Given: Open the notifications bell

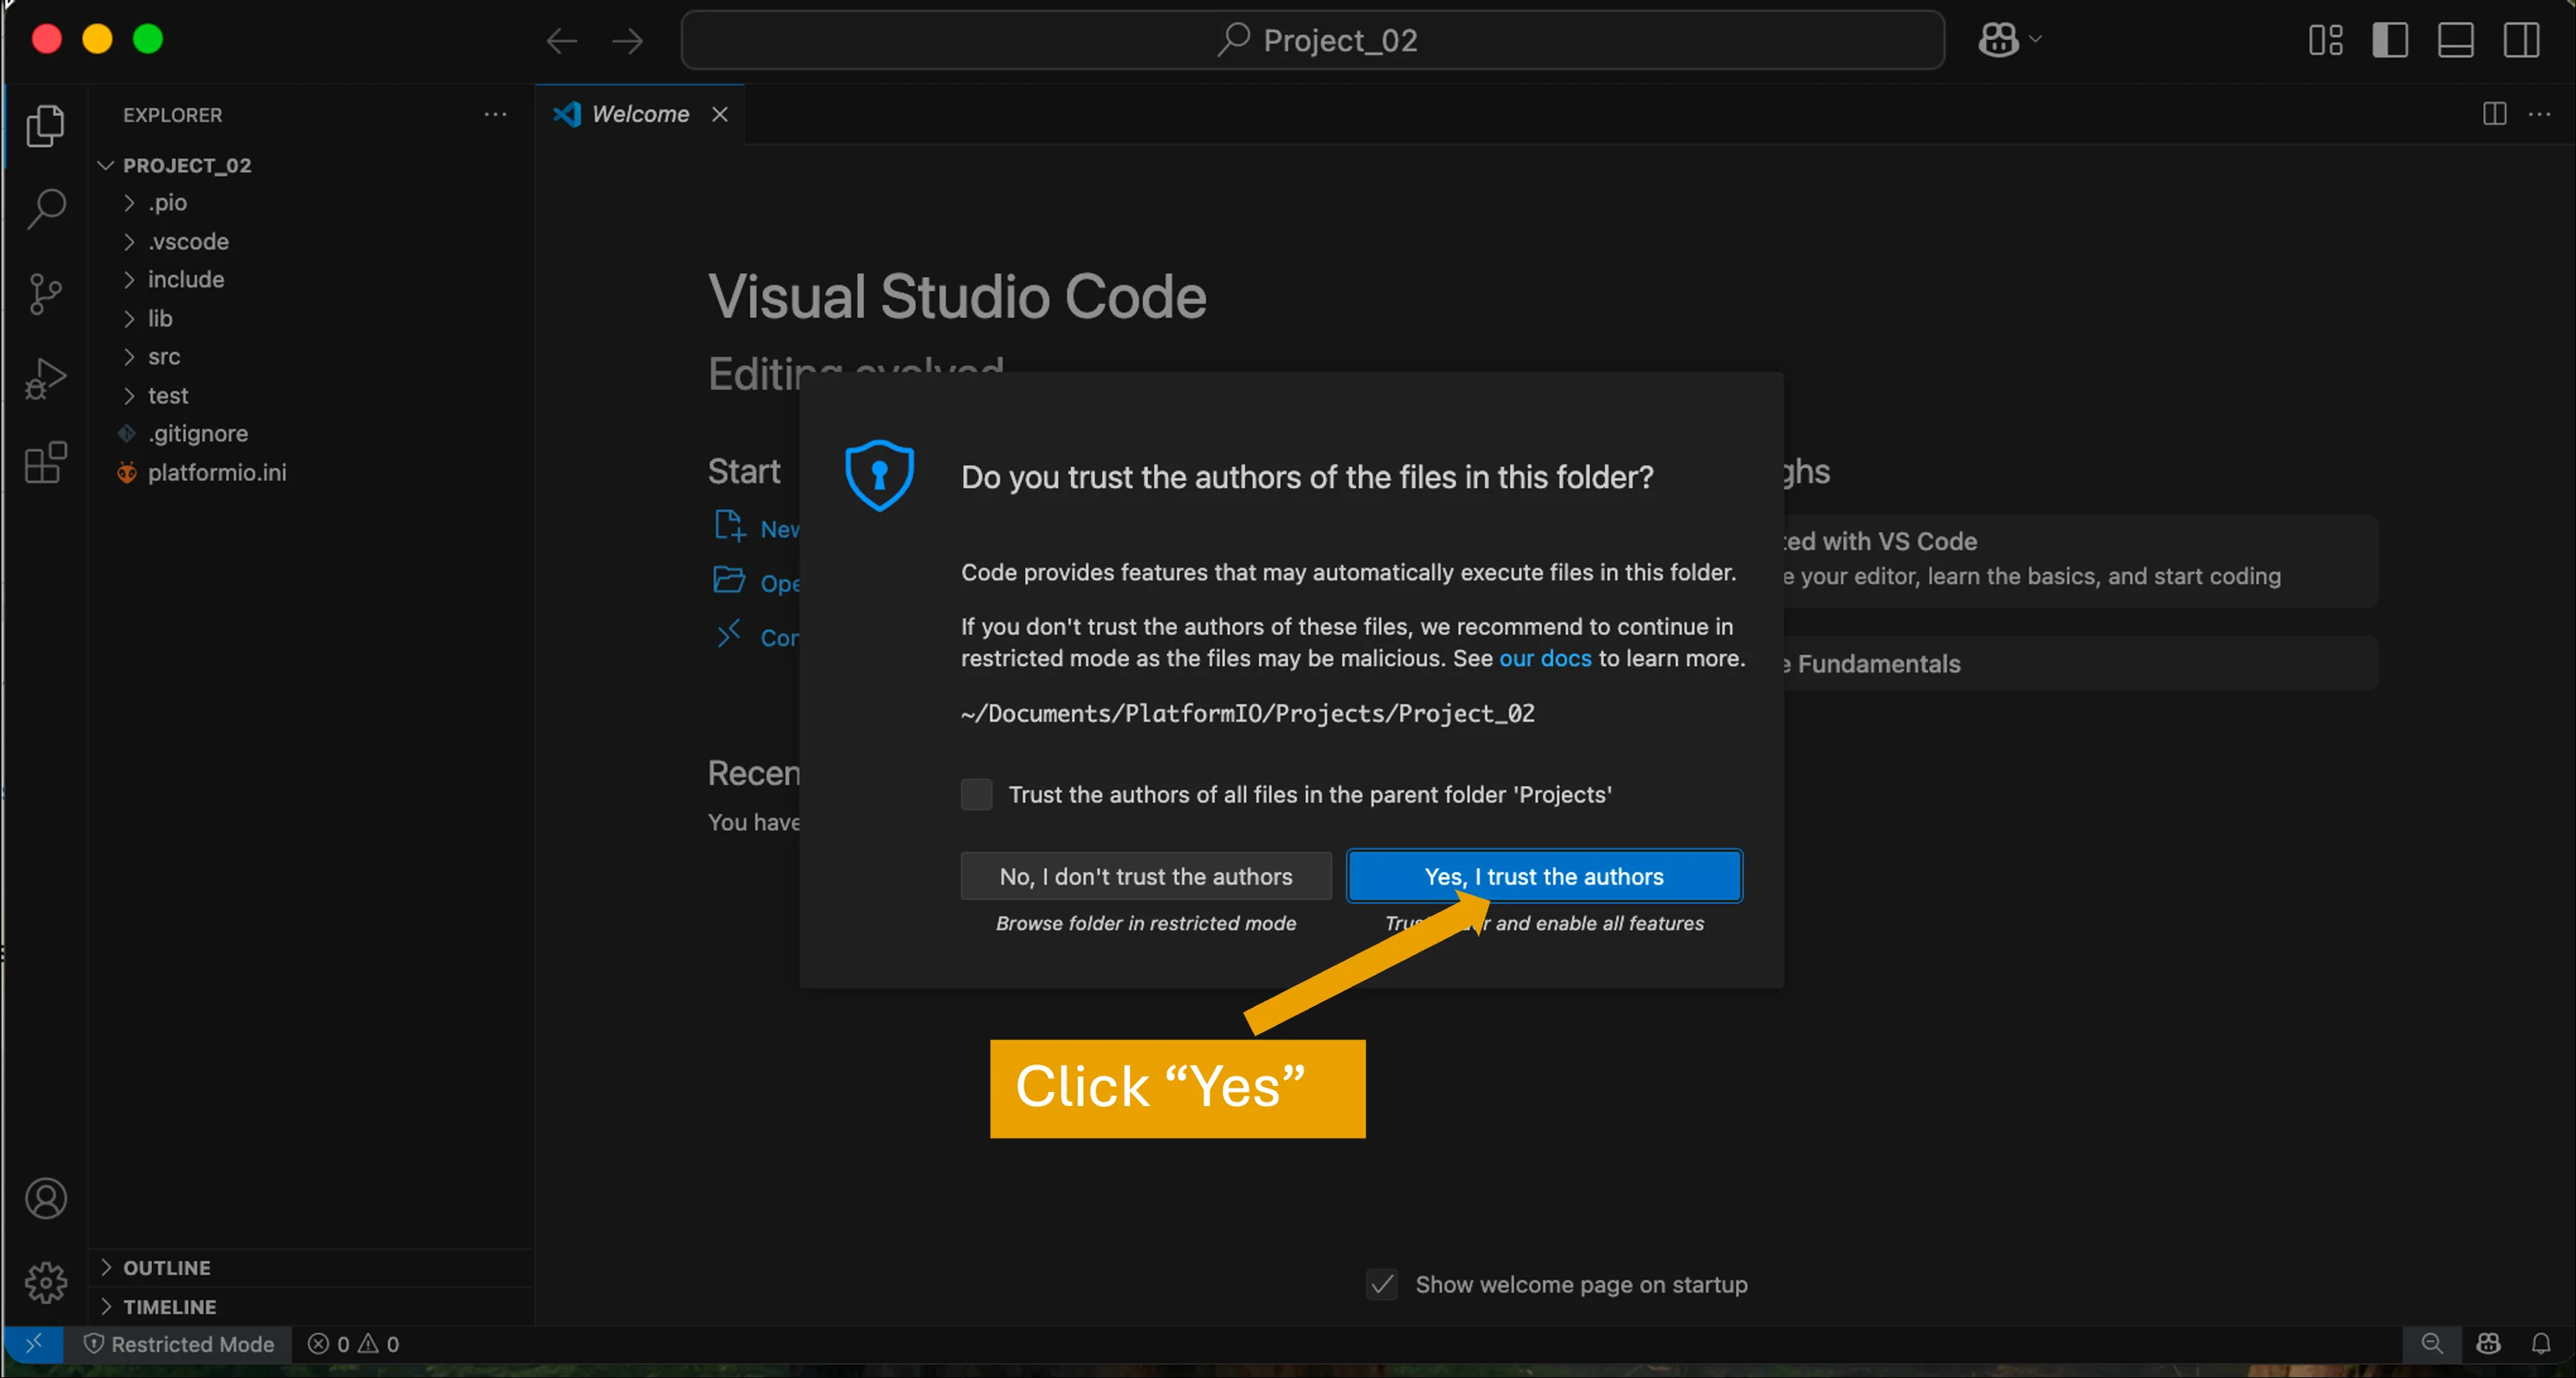Looking at the screenshot, I should tap(2541, 1344).
